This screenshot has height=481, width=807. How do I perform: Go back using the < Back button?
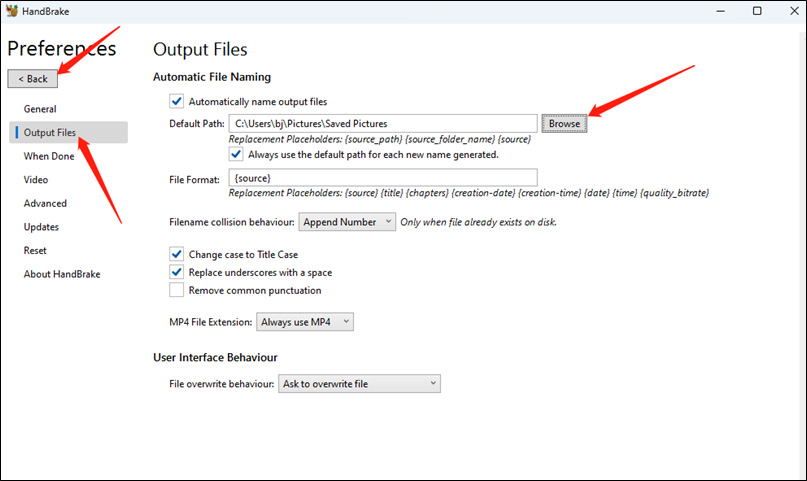coord(32,79)
